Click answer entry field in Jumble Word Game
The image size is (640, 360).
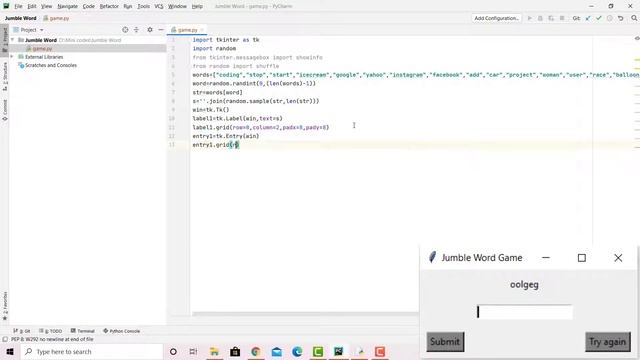pyautogui.click(x=524, y=312)
